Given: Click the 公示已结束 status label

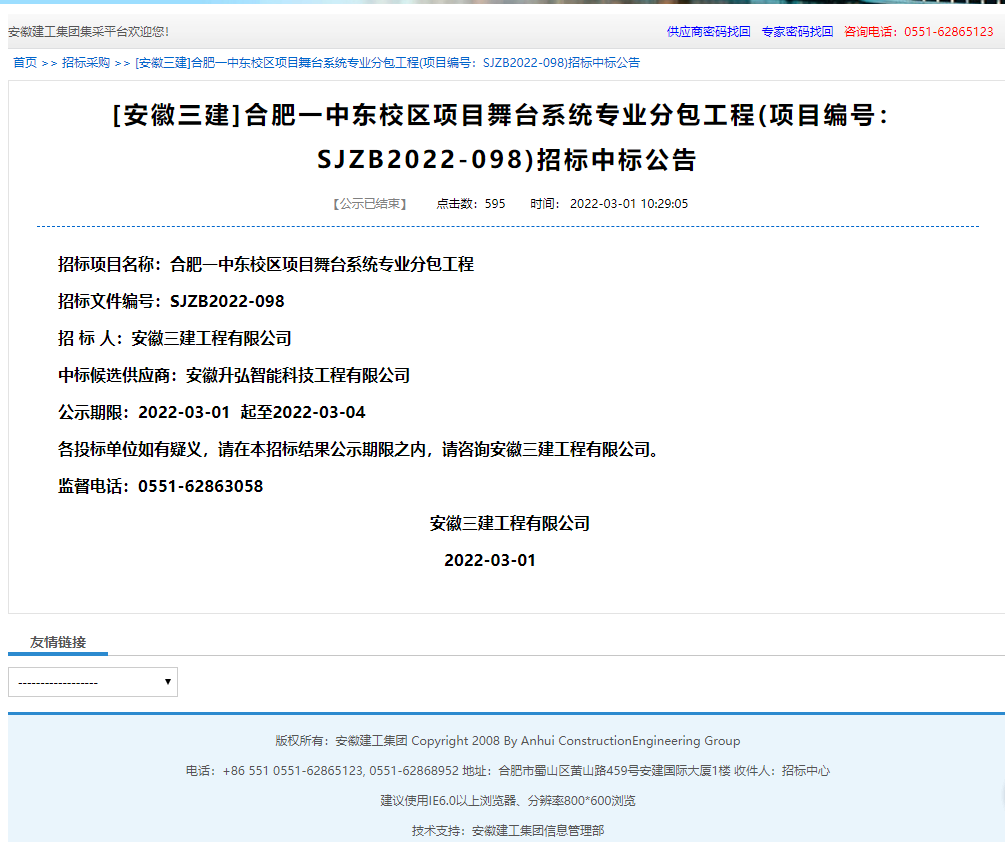Looking at the screenshot, I should click(369, 204).
